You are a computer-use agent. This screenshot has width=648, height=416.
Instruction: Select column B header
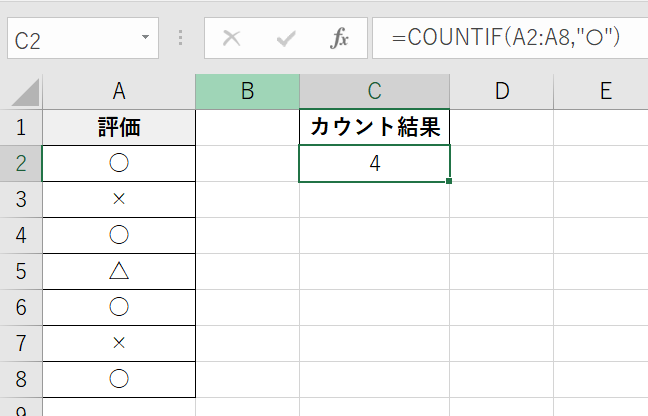coord(247,91)
